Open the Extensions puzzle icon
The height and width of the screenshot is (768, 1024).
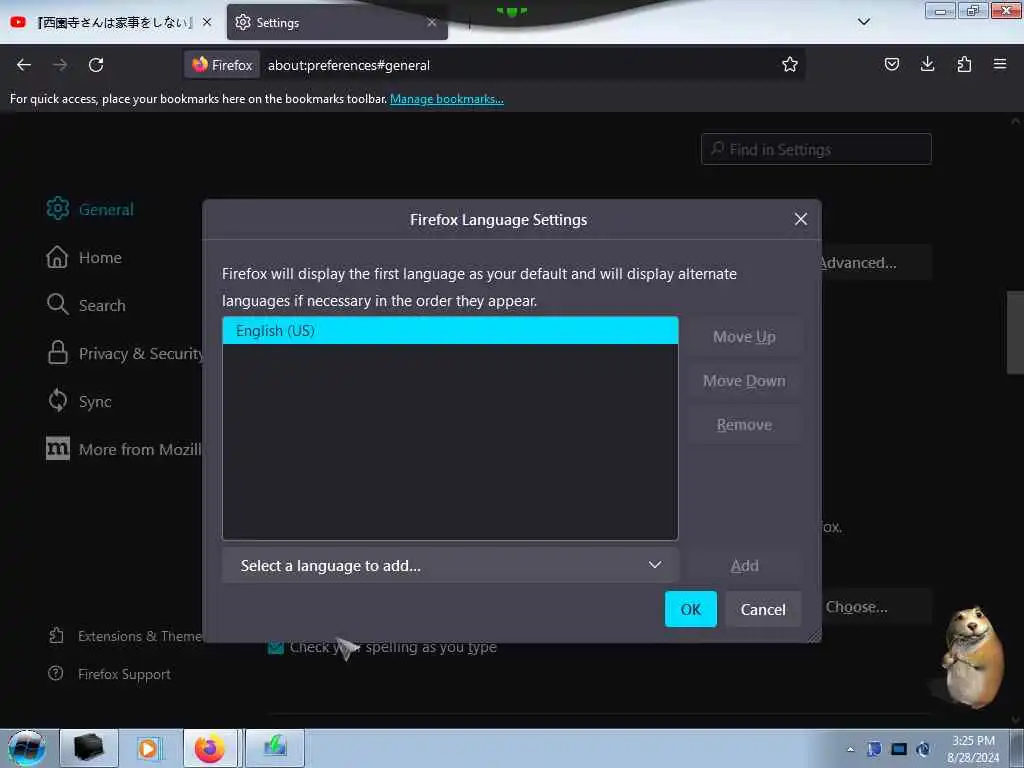coord(964,64)
